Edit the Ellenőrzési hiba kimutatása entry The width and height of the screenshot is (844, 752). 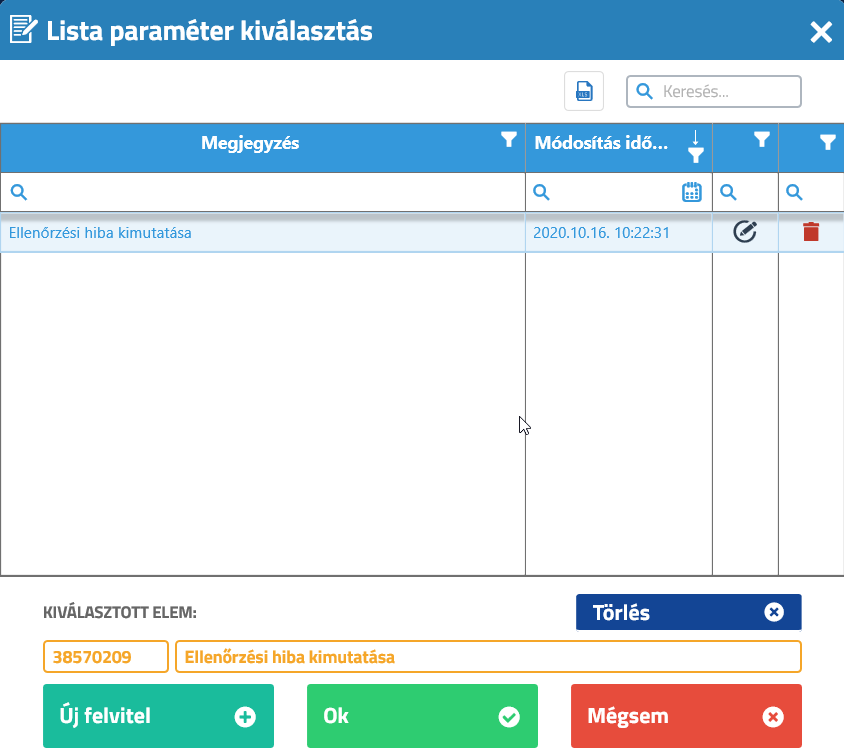pyautogui.click(x=745, y=231)
